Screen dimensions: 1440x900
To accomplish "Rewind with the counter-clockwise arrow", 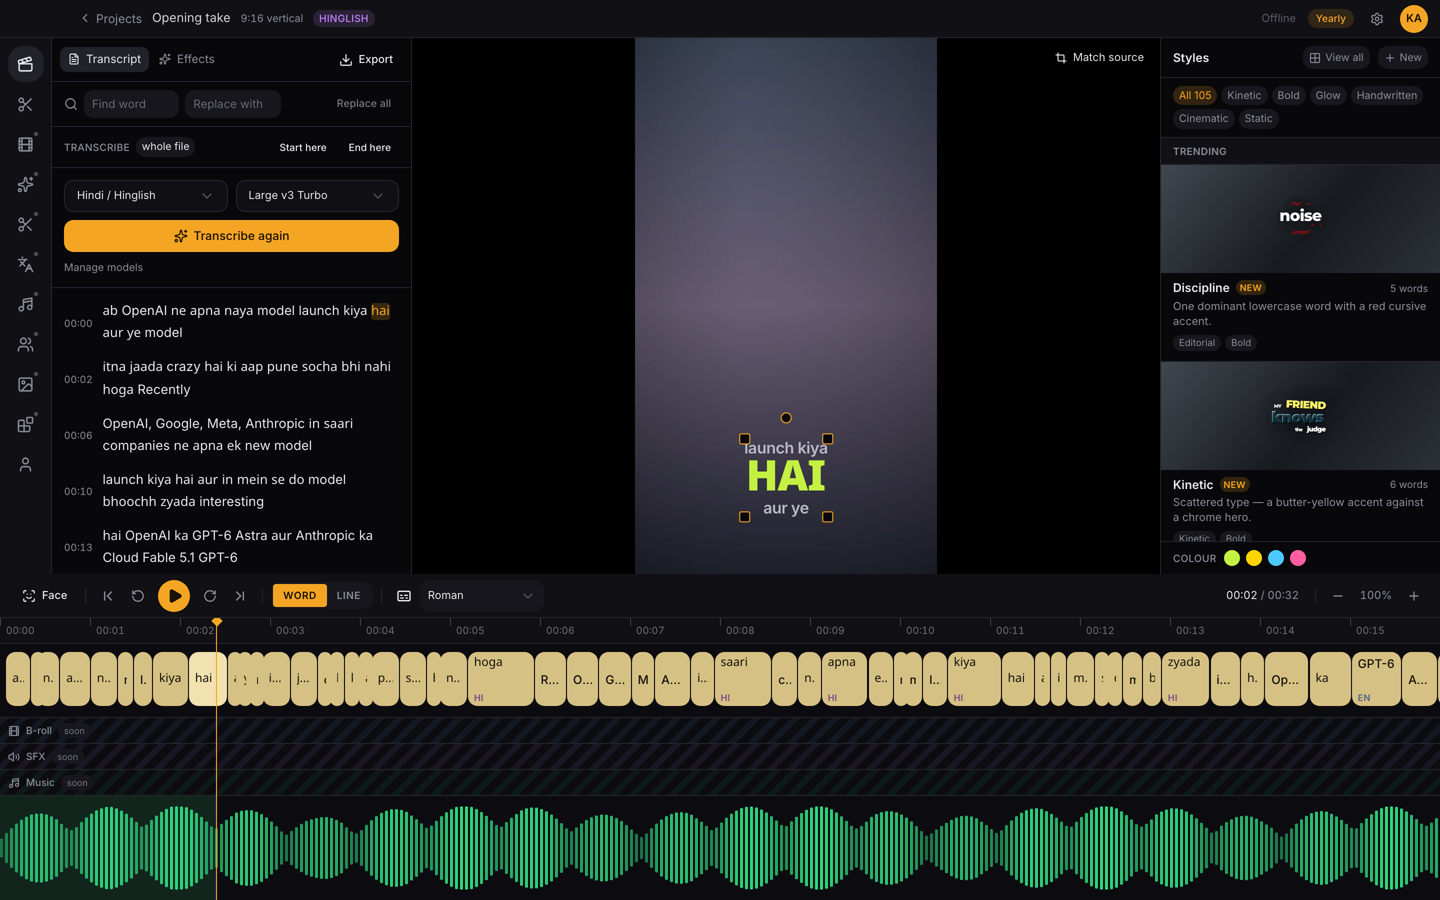I will point(138,596).
